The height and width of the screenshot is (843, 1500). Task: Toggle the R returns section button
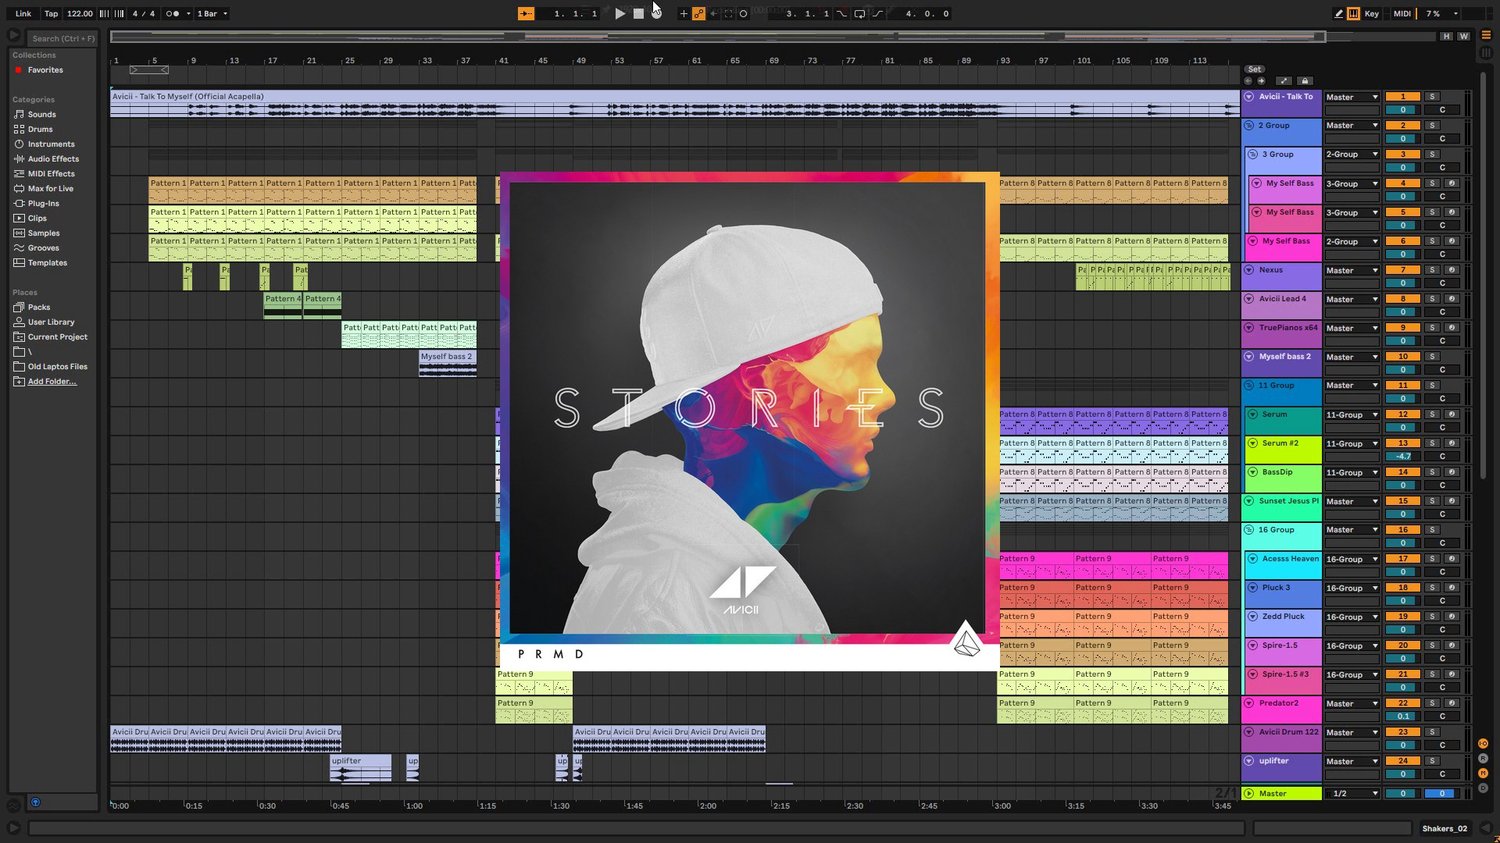(1483, 758)
